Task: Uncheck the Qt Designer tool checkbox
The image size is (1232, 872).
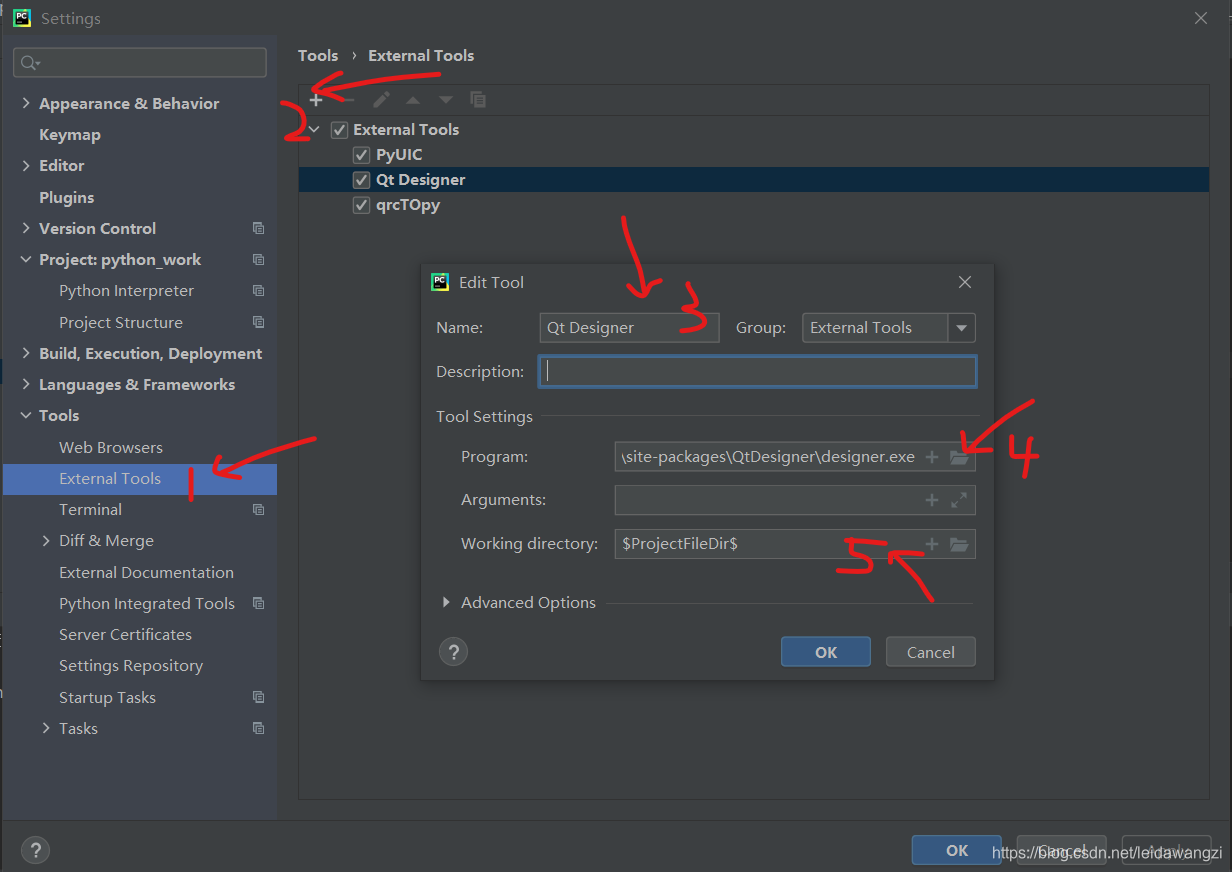Action: (x=362, y=180)
